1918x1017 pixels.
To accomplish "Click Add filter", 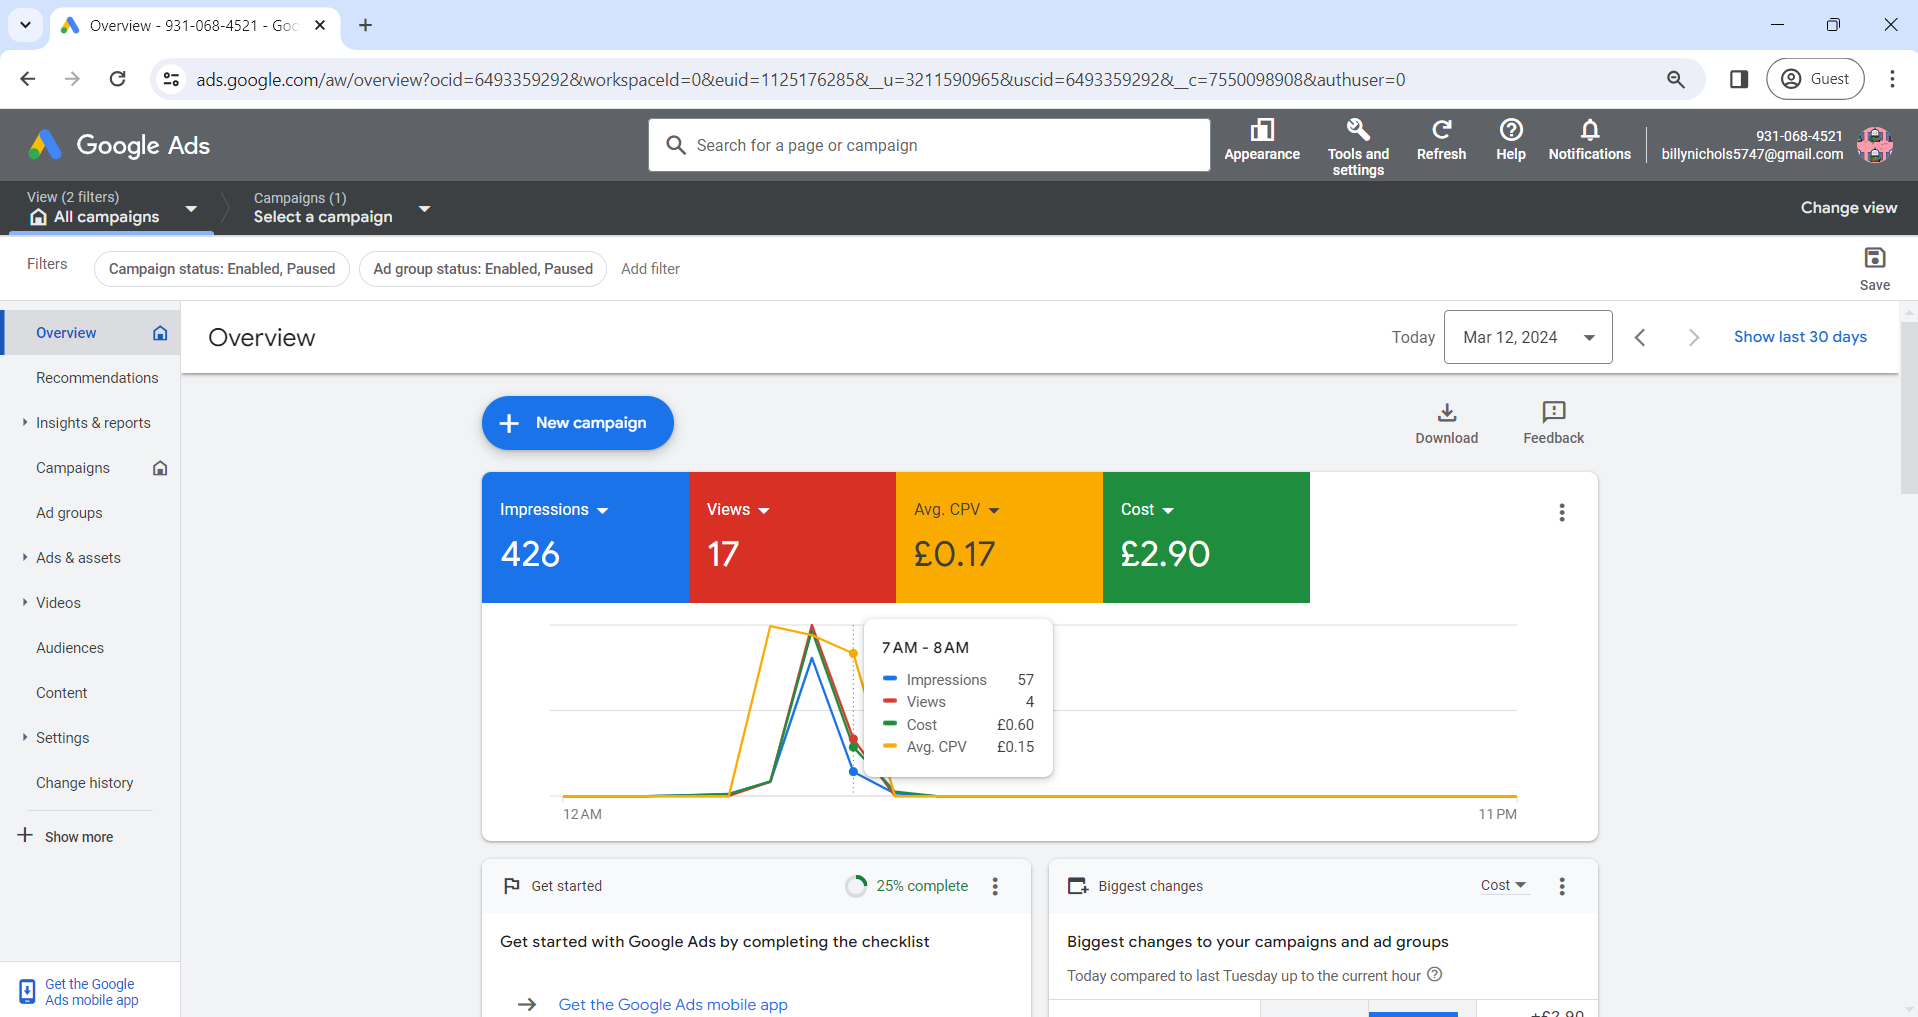I will tap(650, 269).
